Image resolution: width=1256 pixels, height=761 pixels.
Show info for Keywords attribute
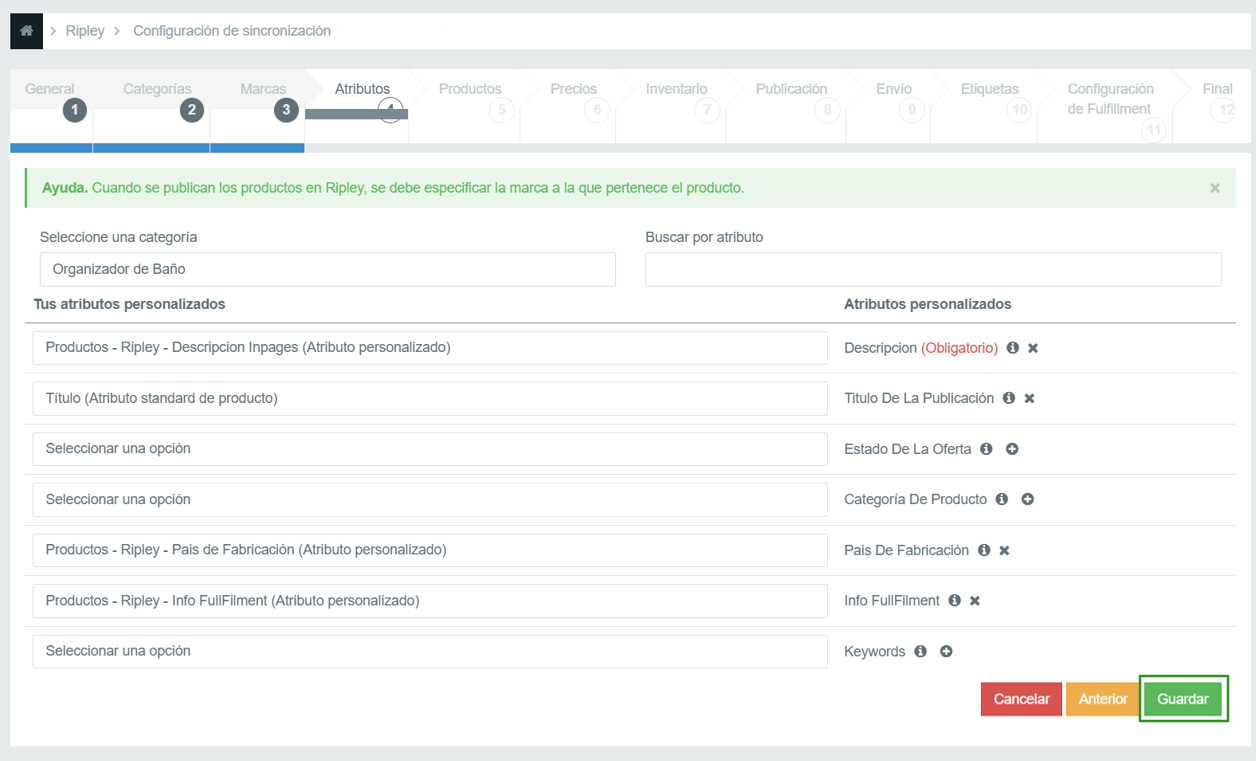920,651
